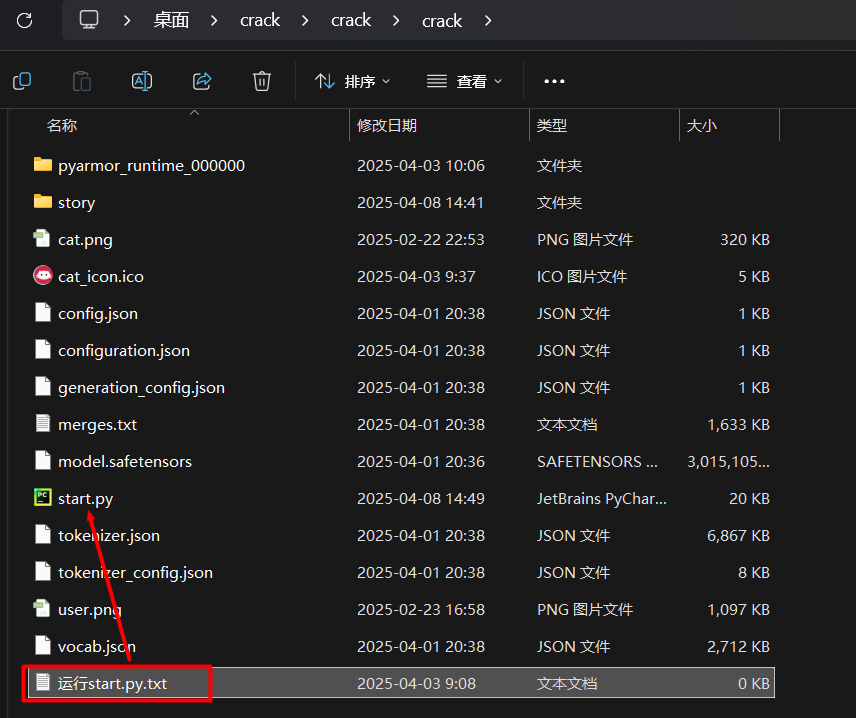Click the delete trash icon
The height and width of the screenshot is (718, 856).
coord(262,81)
